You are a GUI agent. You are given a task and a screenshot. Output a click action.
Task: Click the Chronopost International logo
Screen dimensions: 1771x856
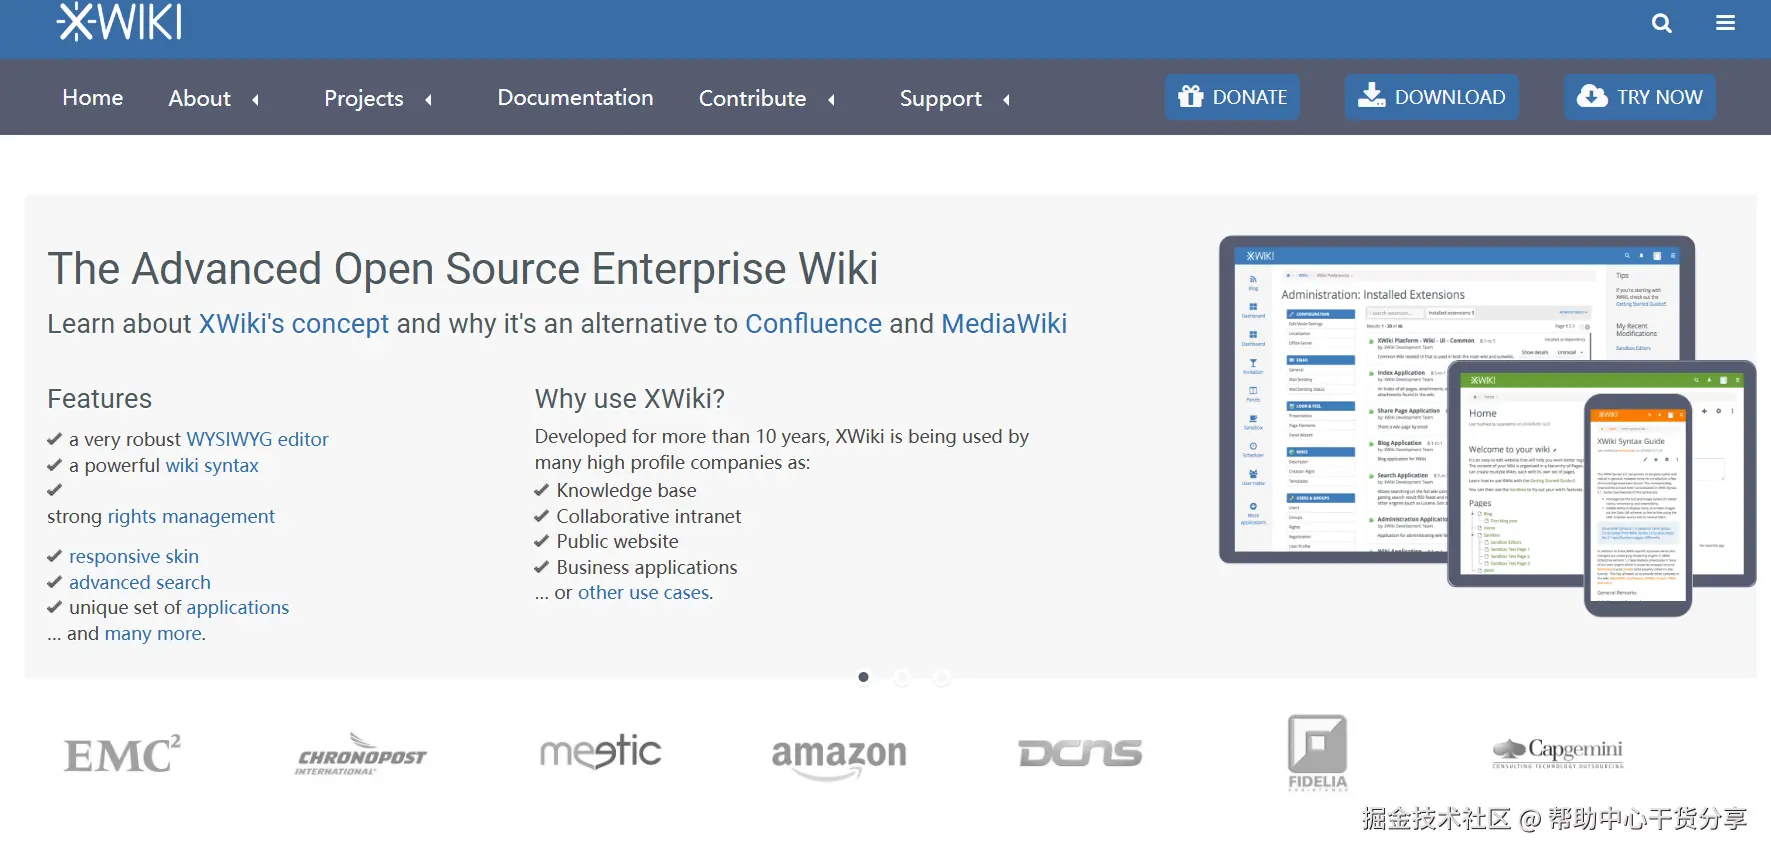tap(361, 755)
